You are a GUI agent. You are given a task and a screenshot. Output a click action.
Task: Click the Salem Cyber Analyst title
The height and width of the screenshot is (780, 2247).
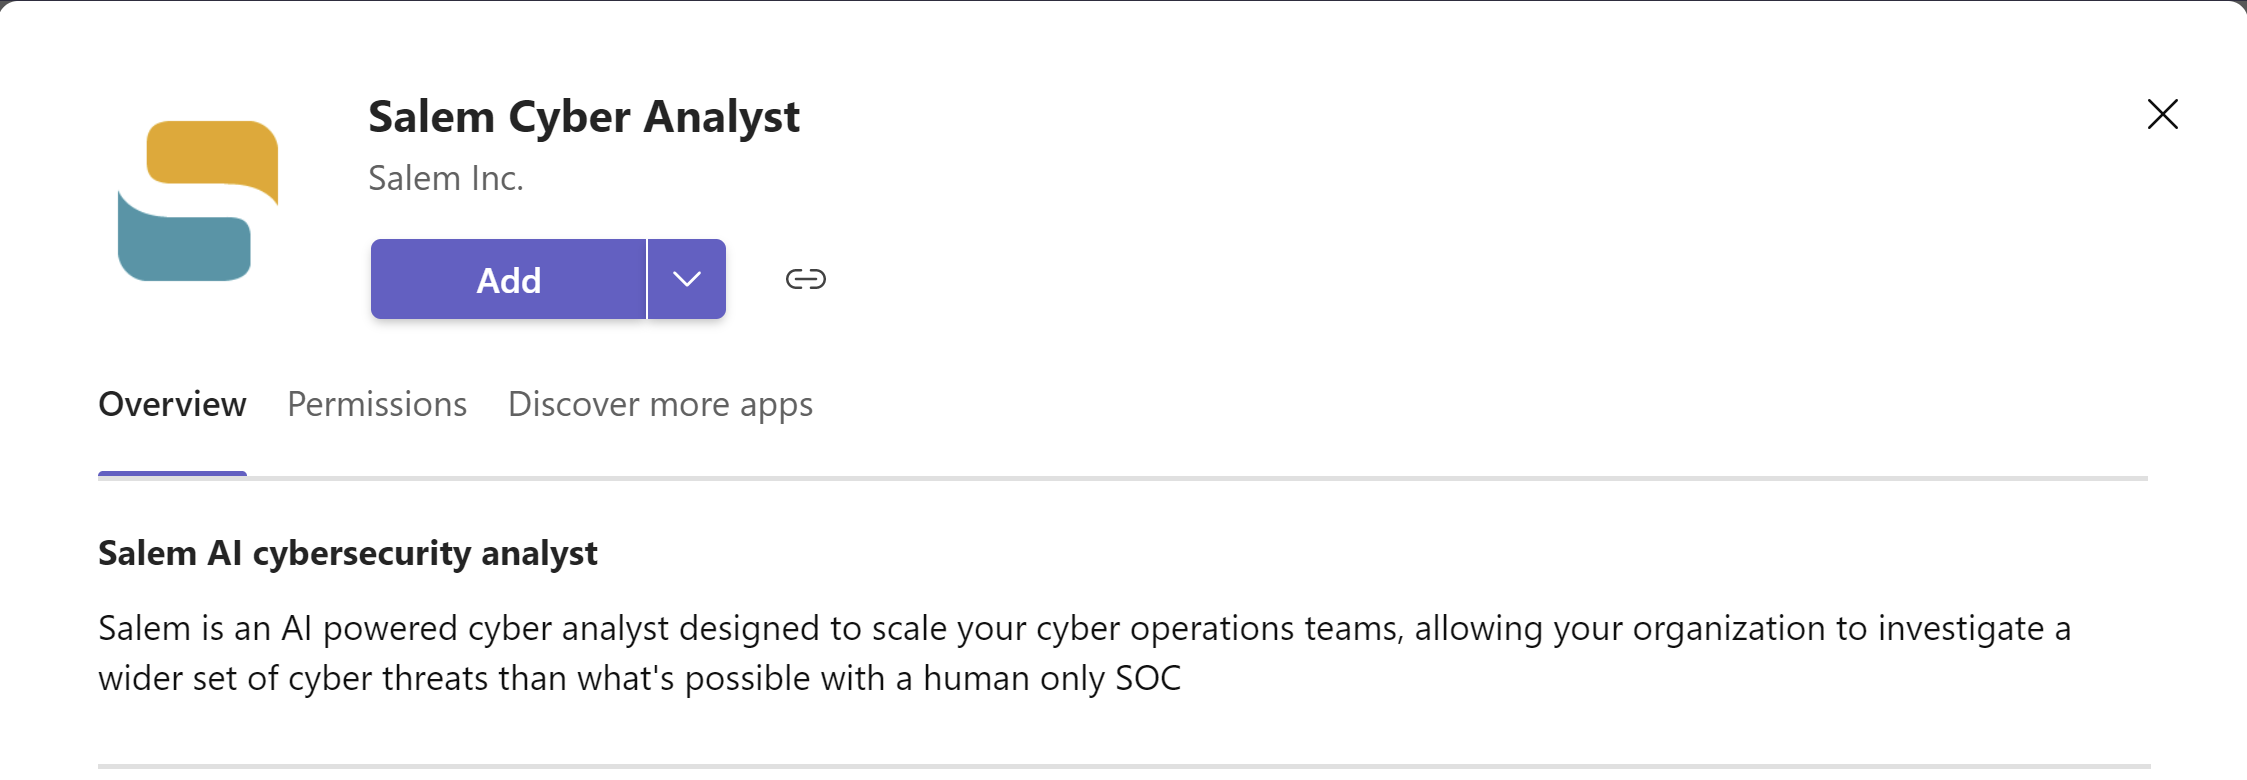coord(584,117)
